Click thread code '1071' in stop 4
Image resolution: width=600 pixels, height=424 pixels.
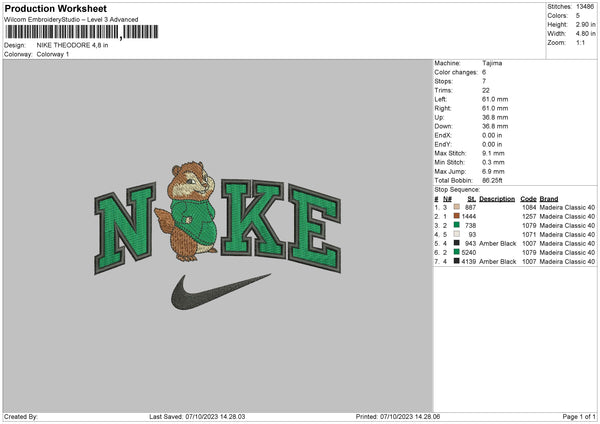coord(529,235)
